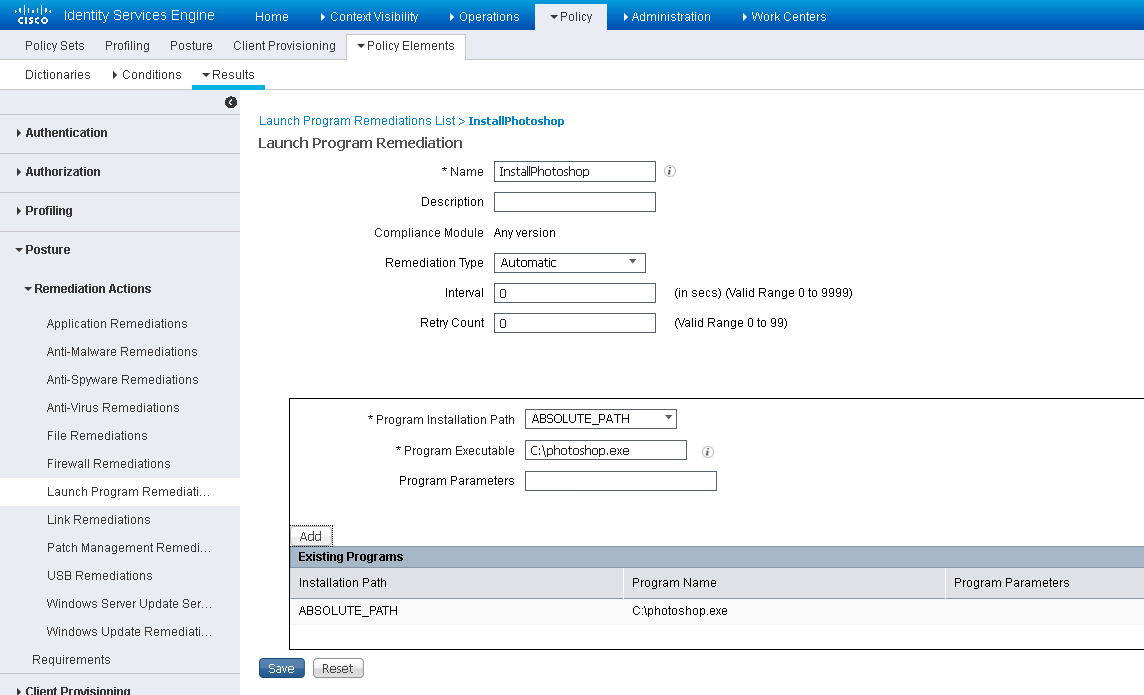
Task: Click the InstallPhotoshop breadcrumb
Action: pos(517,121)
